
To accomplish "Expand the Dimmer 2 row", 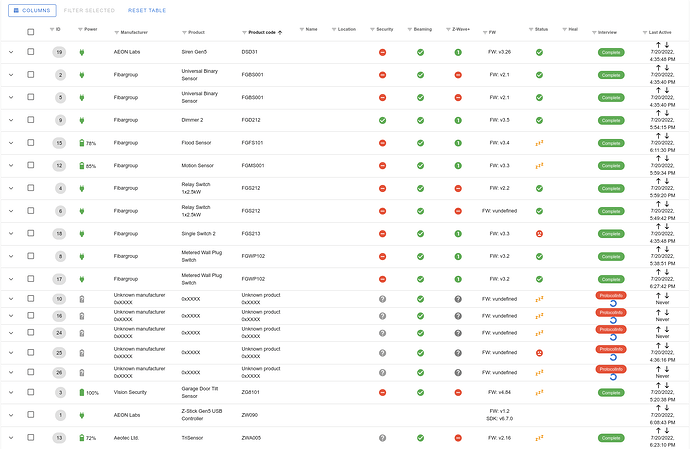I will (11, 120).
